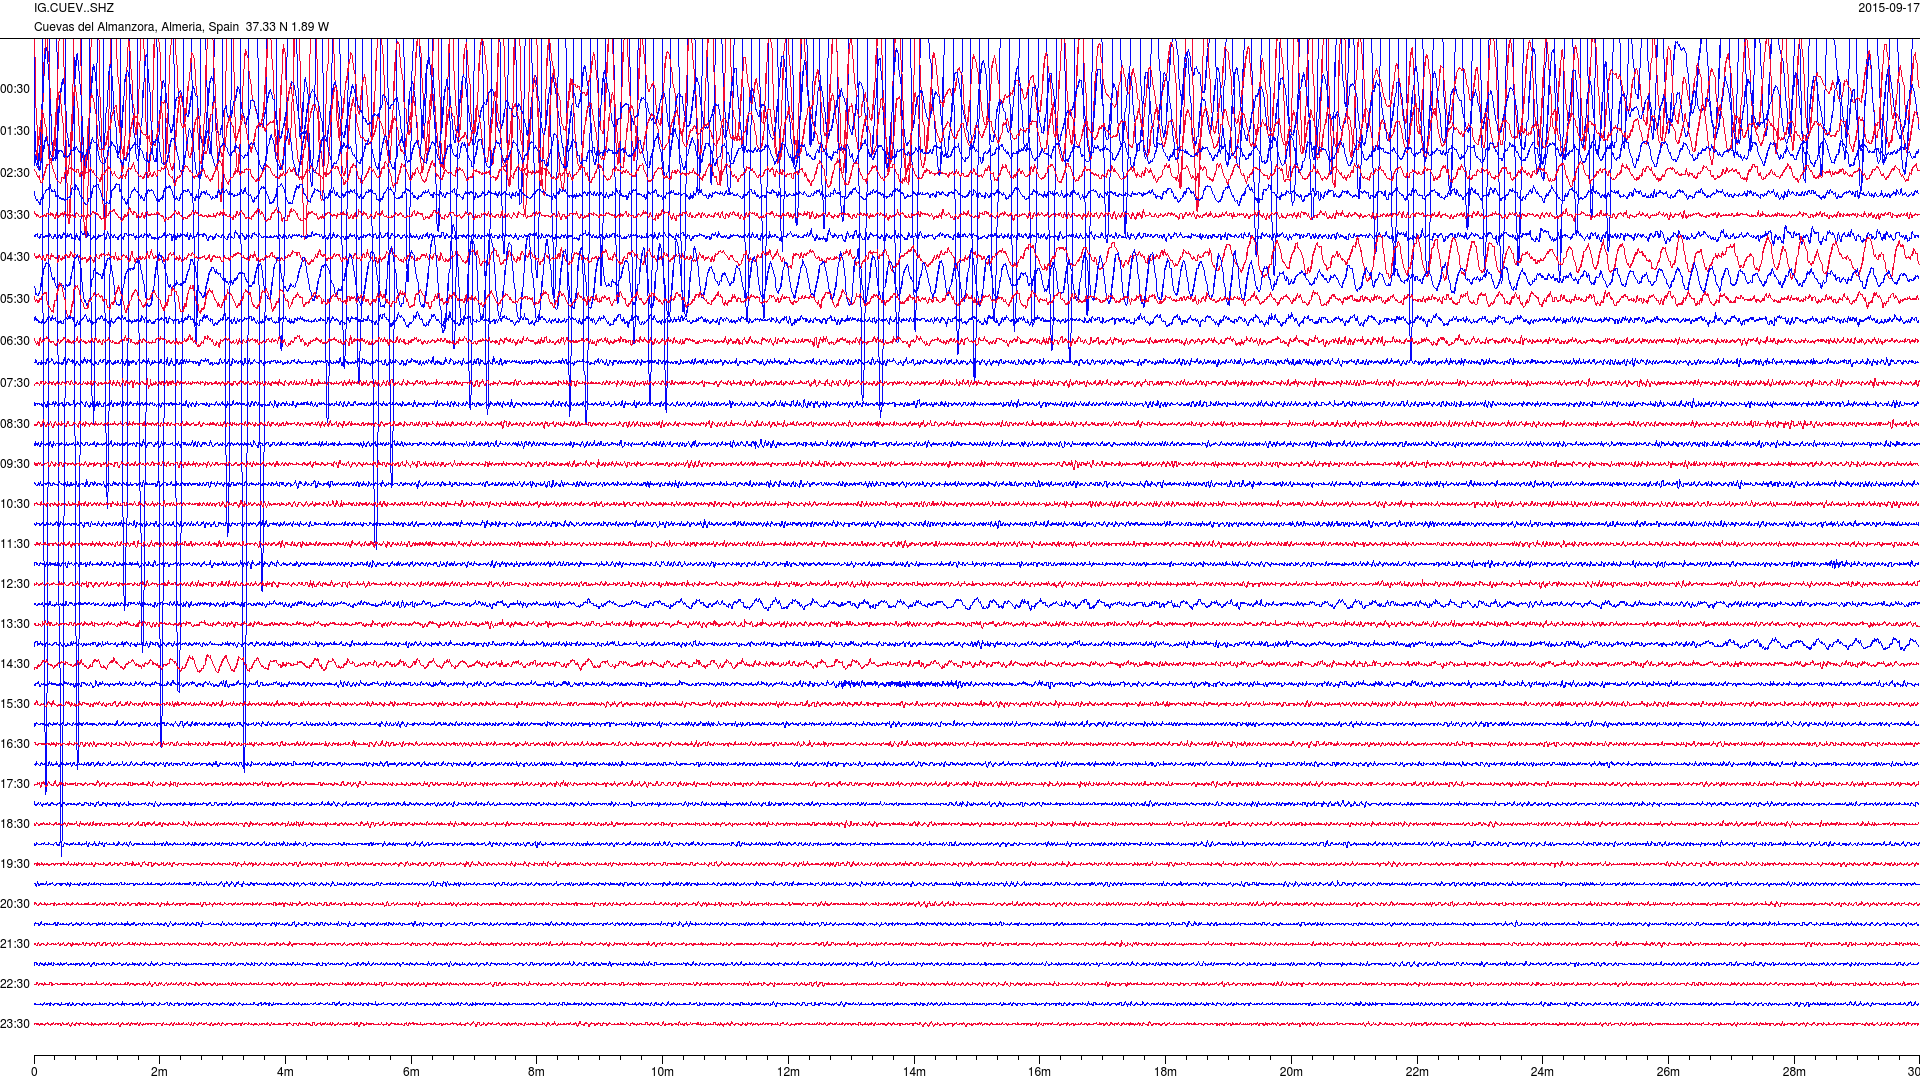
Task: Select the 08:30 time row label
Action: click(15, 424)
